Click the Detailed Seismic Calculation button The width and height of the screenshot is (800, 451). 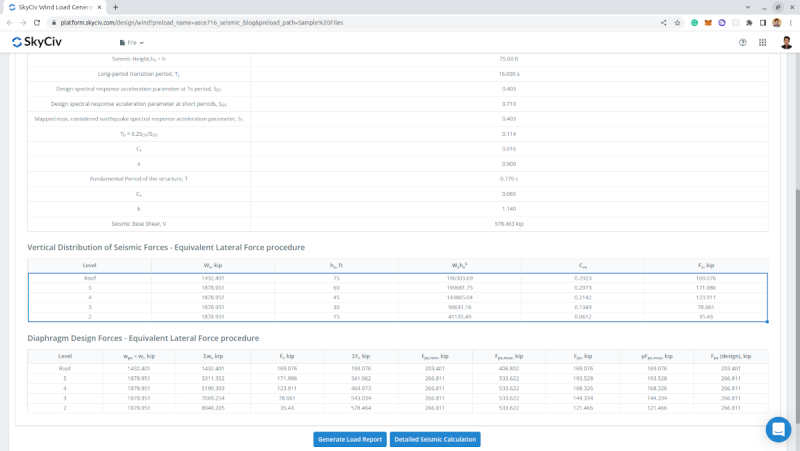434,439
